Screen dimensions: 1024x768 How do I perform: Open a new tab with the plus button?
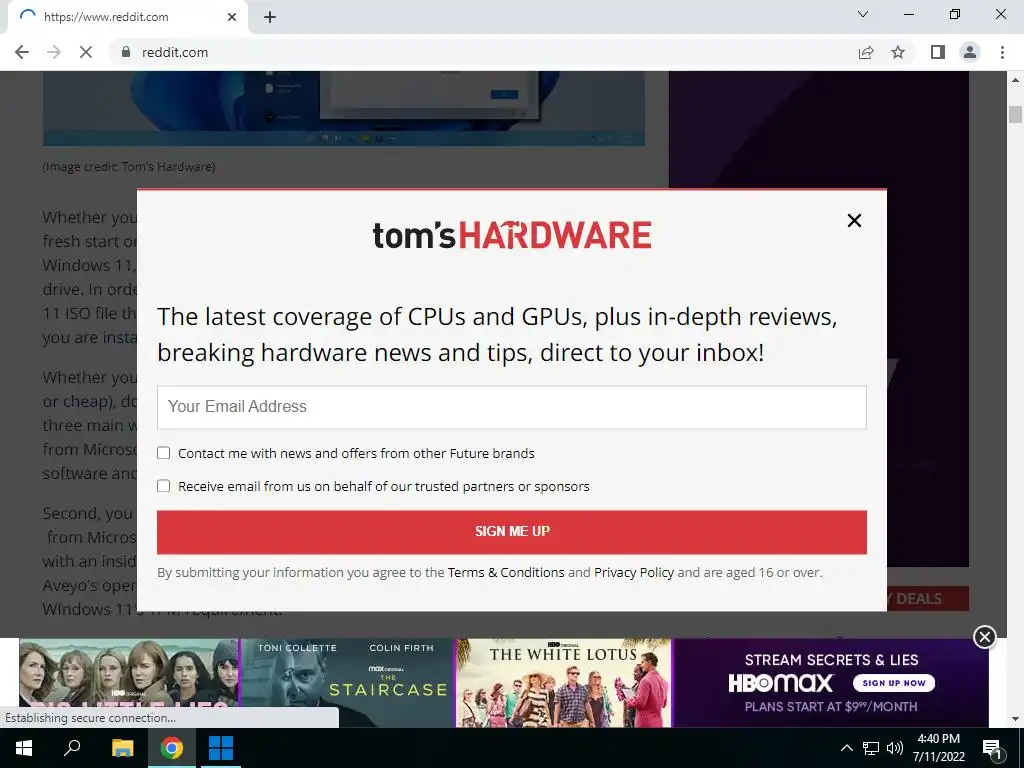pyautogui.click(x=270, y=17)
